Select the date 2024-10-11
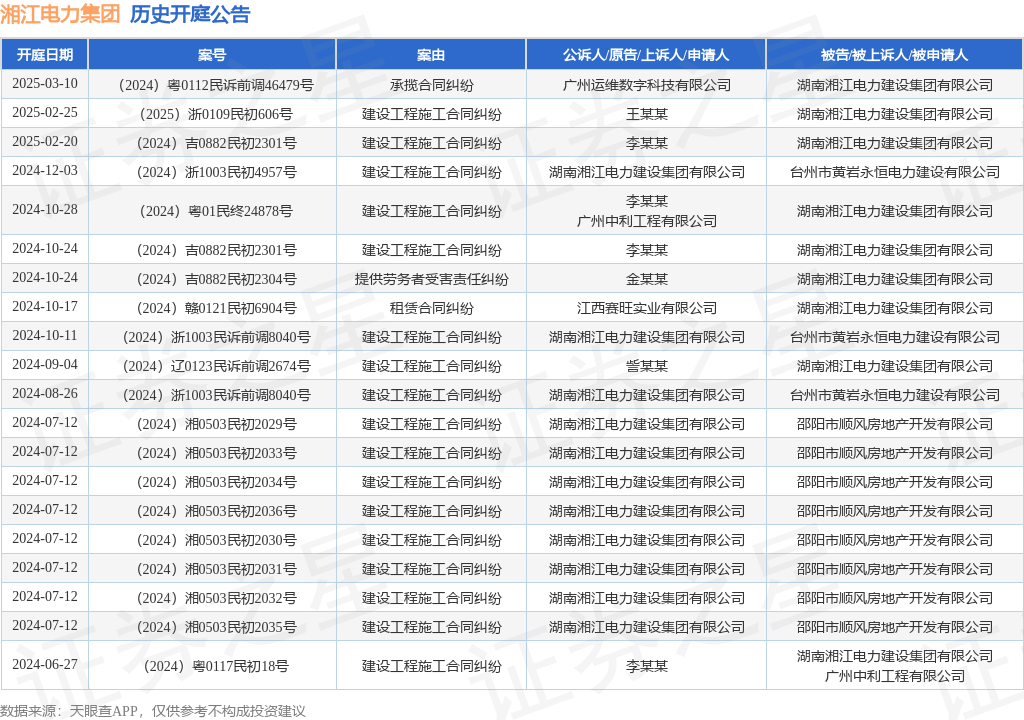The width and height of the screenshot is (1024, 720). (x=44, y=336)
